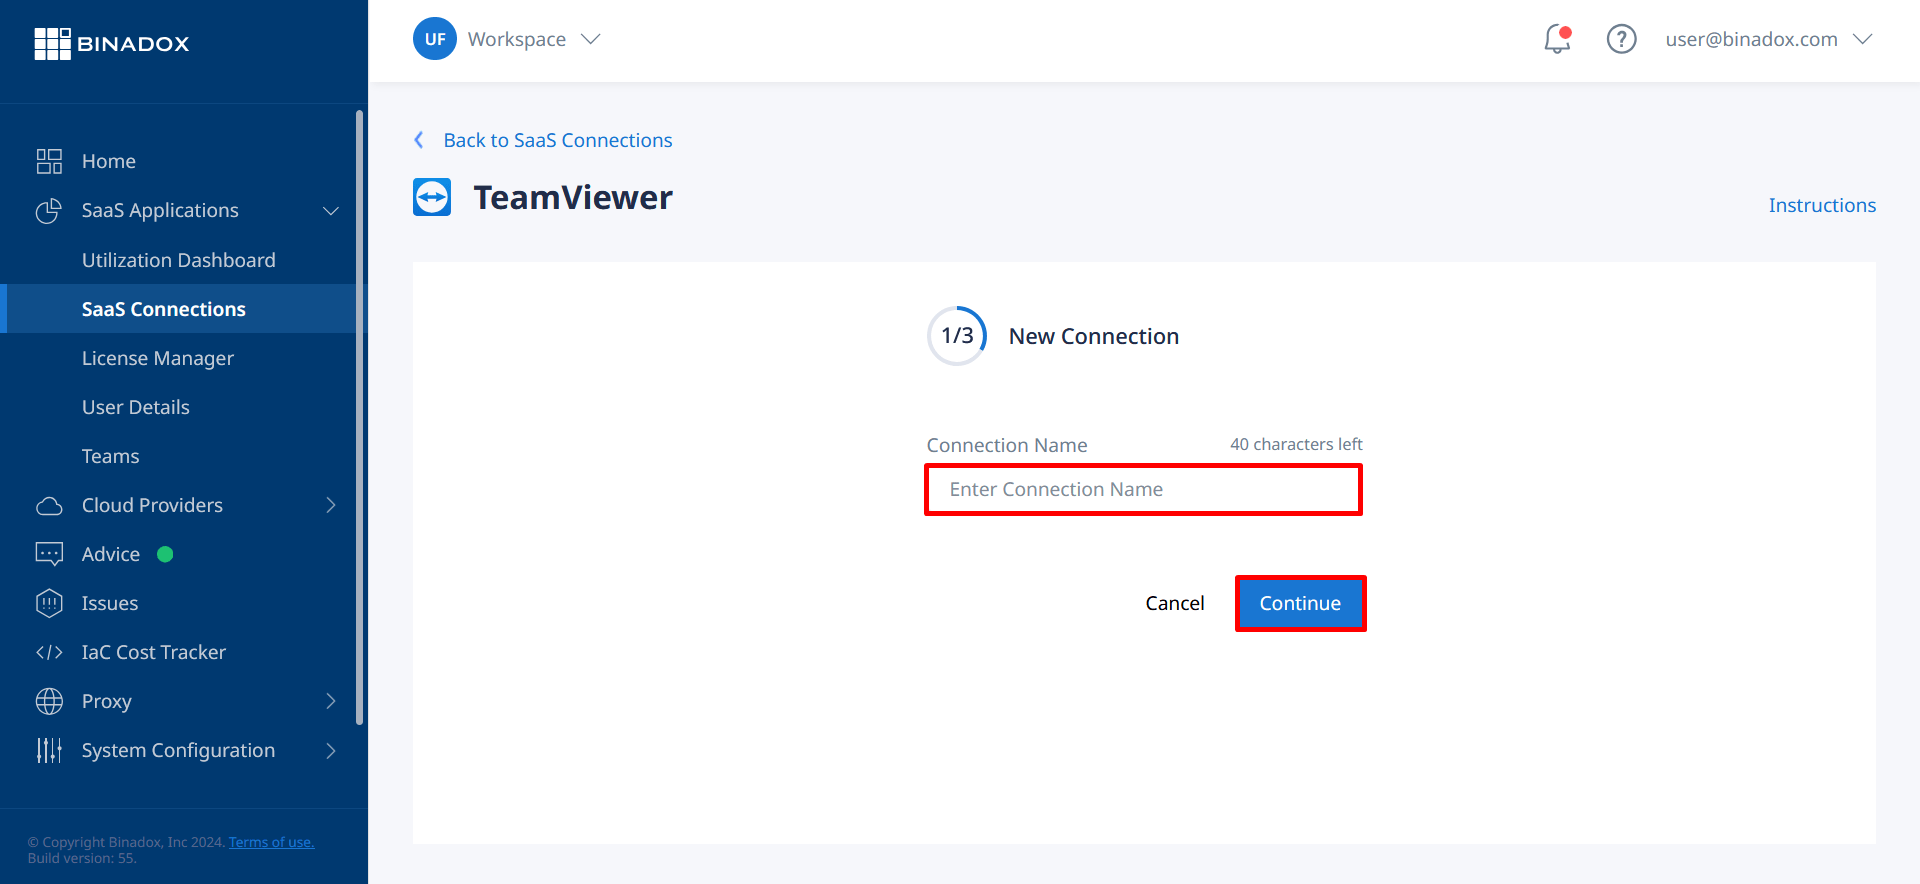Click the green Advice status dot

tap(166, 554)
